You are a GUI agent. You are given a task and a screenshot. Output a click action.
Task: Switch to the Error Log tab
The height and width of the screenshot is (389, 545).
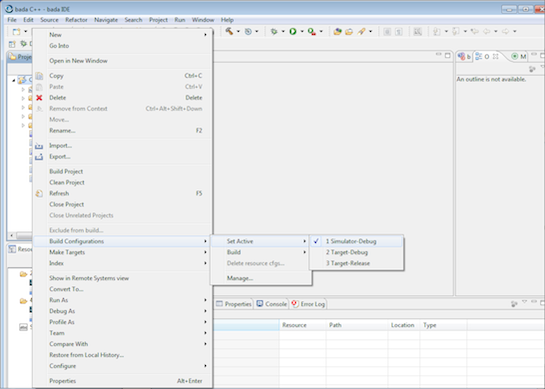[x=308, y=304]
